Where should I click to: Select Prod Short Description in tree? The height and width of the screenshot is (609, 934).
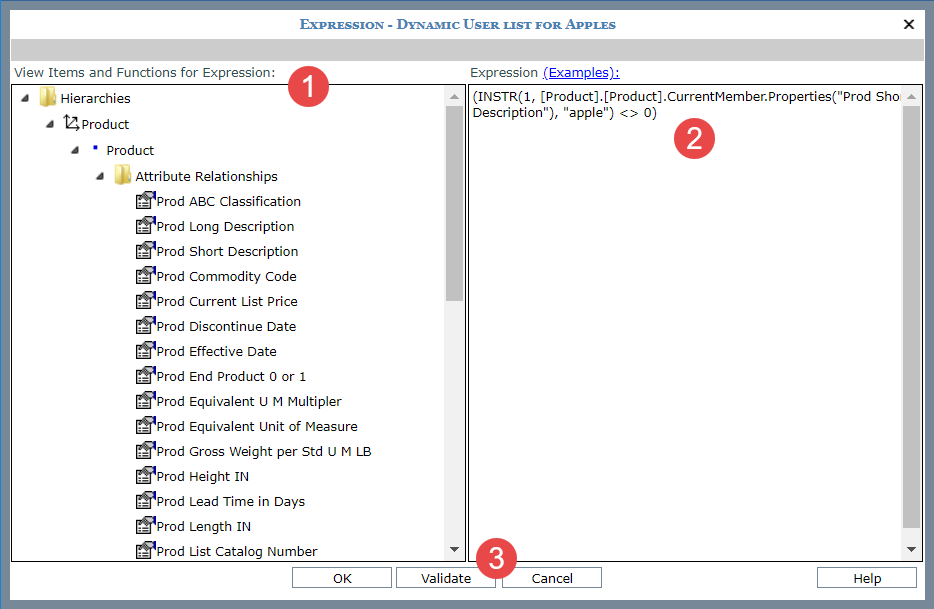pyautogui.click(x=227, y=251)
